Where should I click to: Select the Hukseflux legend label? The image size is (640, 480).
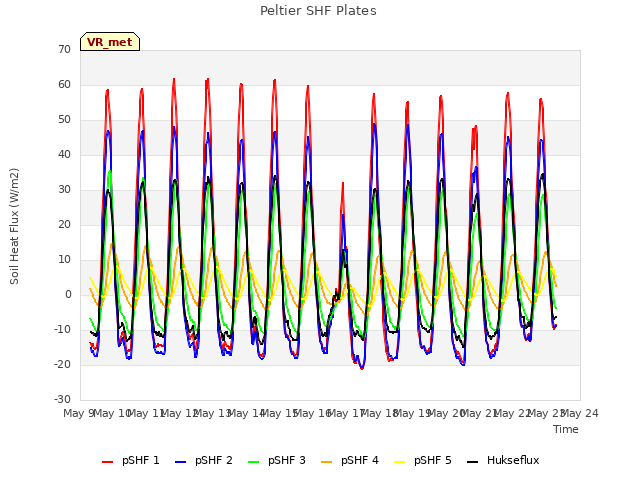513,460
